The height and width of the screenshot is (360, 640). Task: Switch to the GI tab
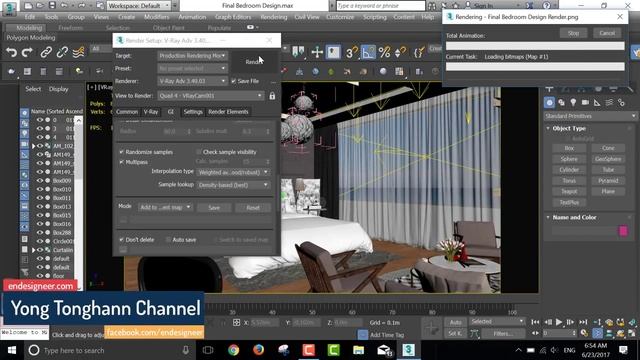pos(171,112)
